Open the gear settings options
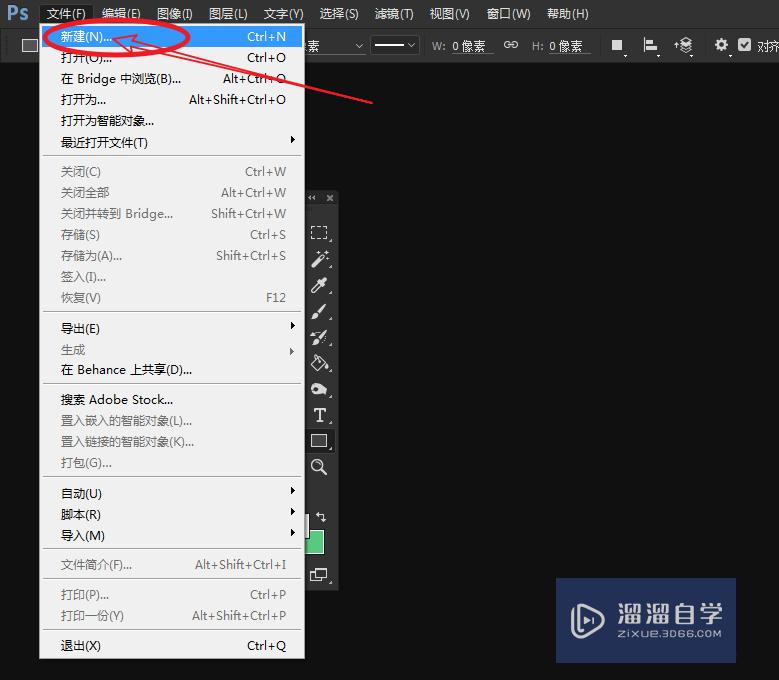Image resolution: width=779 pixels, height=680 pixels. click(721, 45)
